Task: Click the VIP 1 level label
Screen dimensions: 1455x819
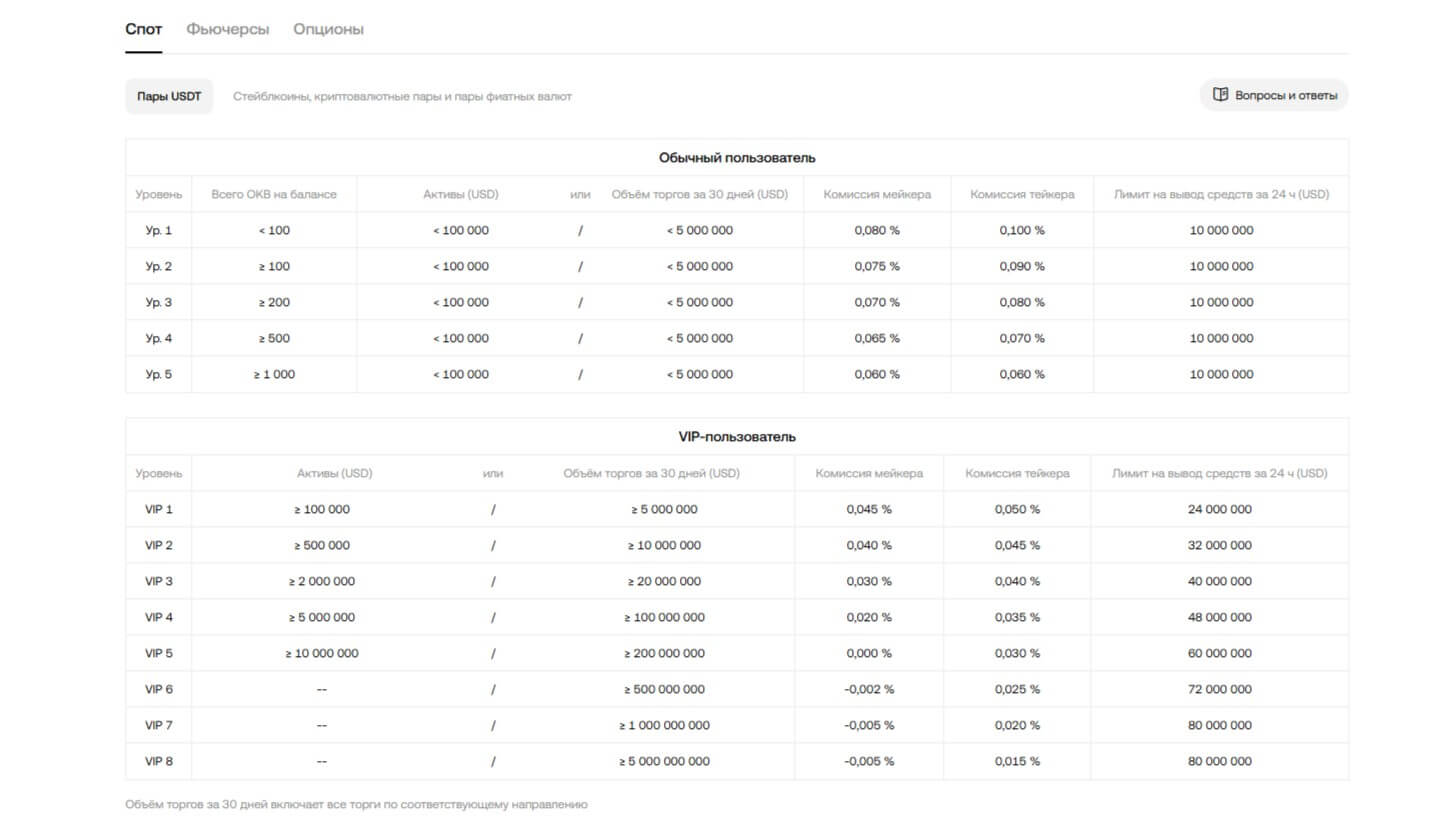Action: pos(158,509)
